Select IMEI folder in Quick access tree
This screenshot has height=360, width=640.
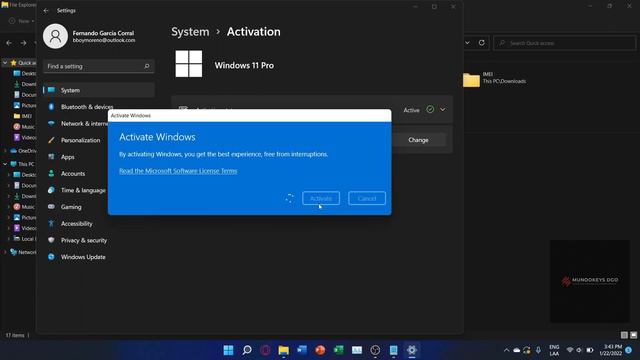click(23, 116)
